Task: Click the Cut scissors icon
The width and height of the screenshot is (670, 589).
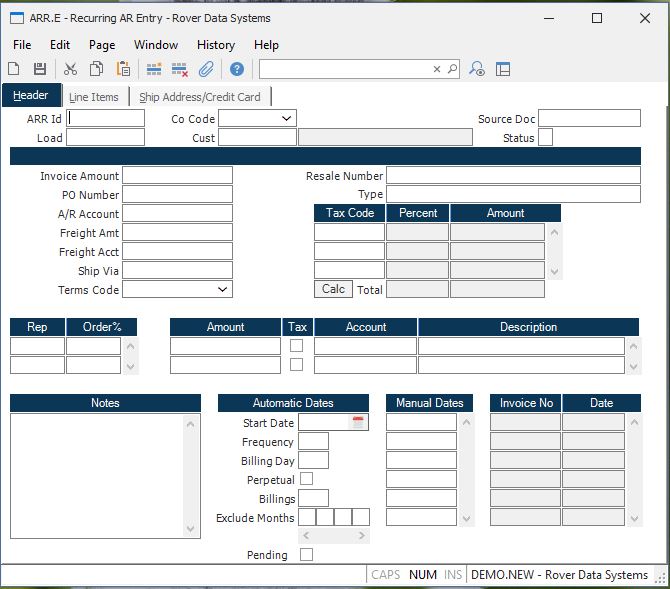Action: point(71,69)
